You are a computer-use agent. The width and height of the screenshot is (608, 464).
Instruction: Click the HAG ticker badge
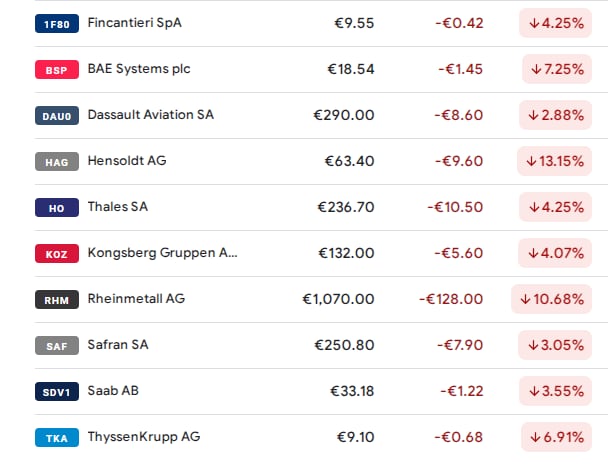click(57, 162)
